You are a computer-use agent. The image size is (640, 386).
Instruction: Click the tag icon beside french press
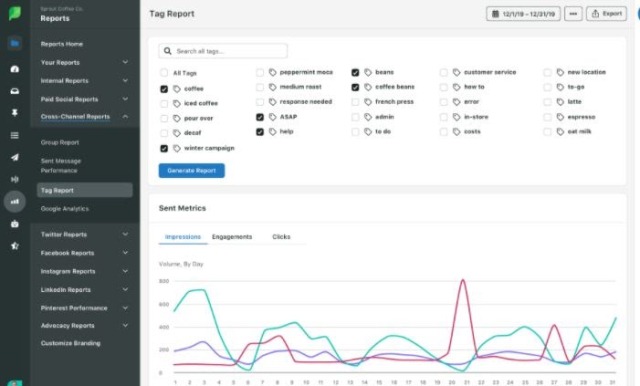pyautogui.click(x=368, y=102)
